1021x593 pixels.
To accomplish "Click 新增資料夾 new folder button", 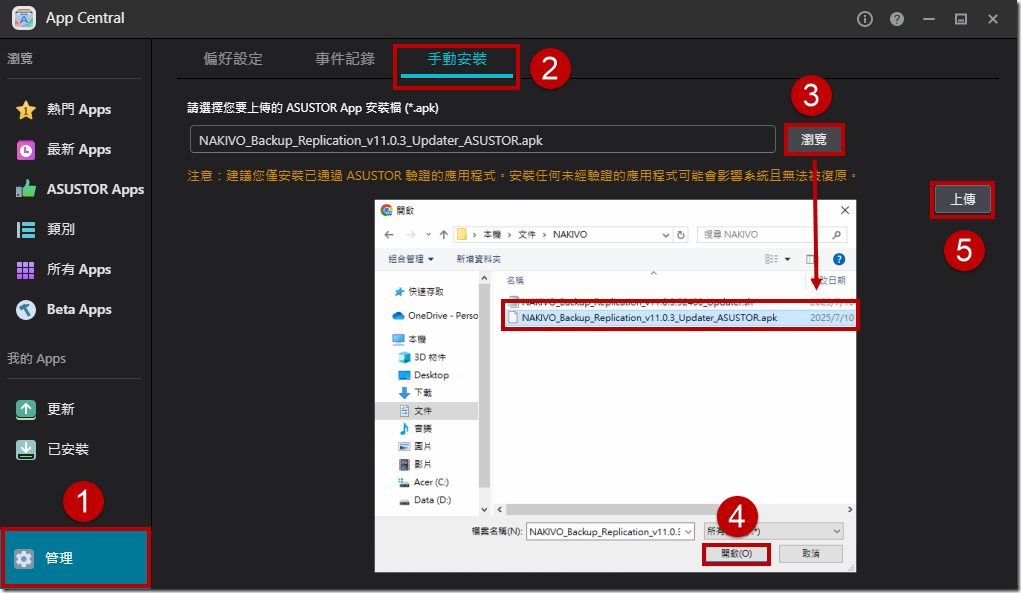I will [x=479, y=259].
